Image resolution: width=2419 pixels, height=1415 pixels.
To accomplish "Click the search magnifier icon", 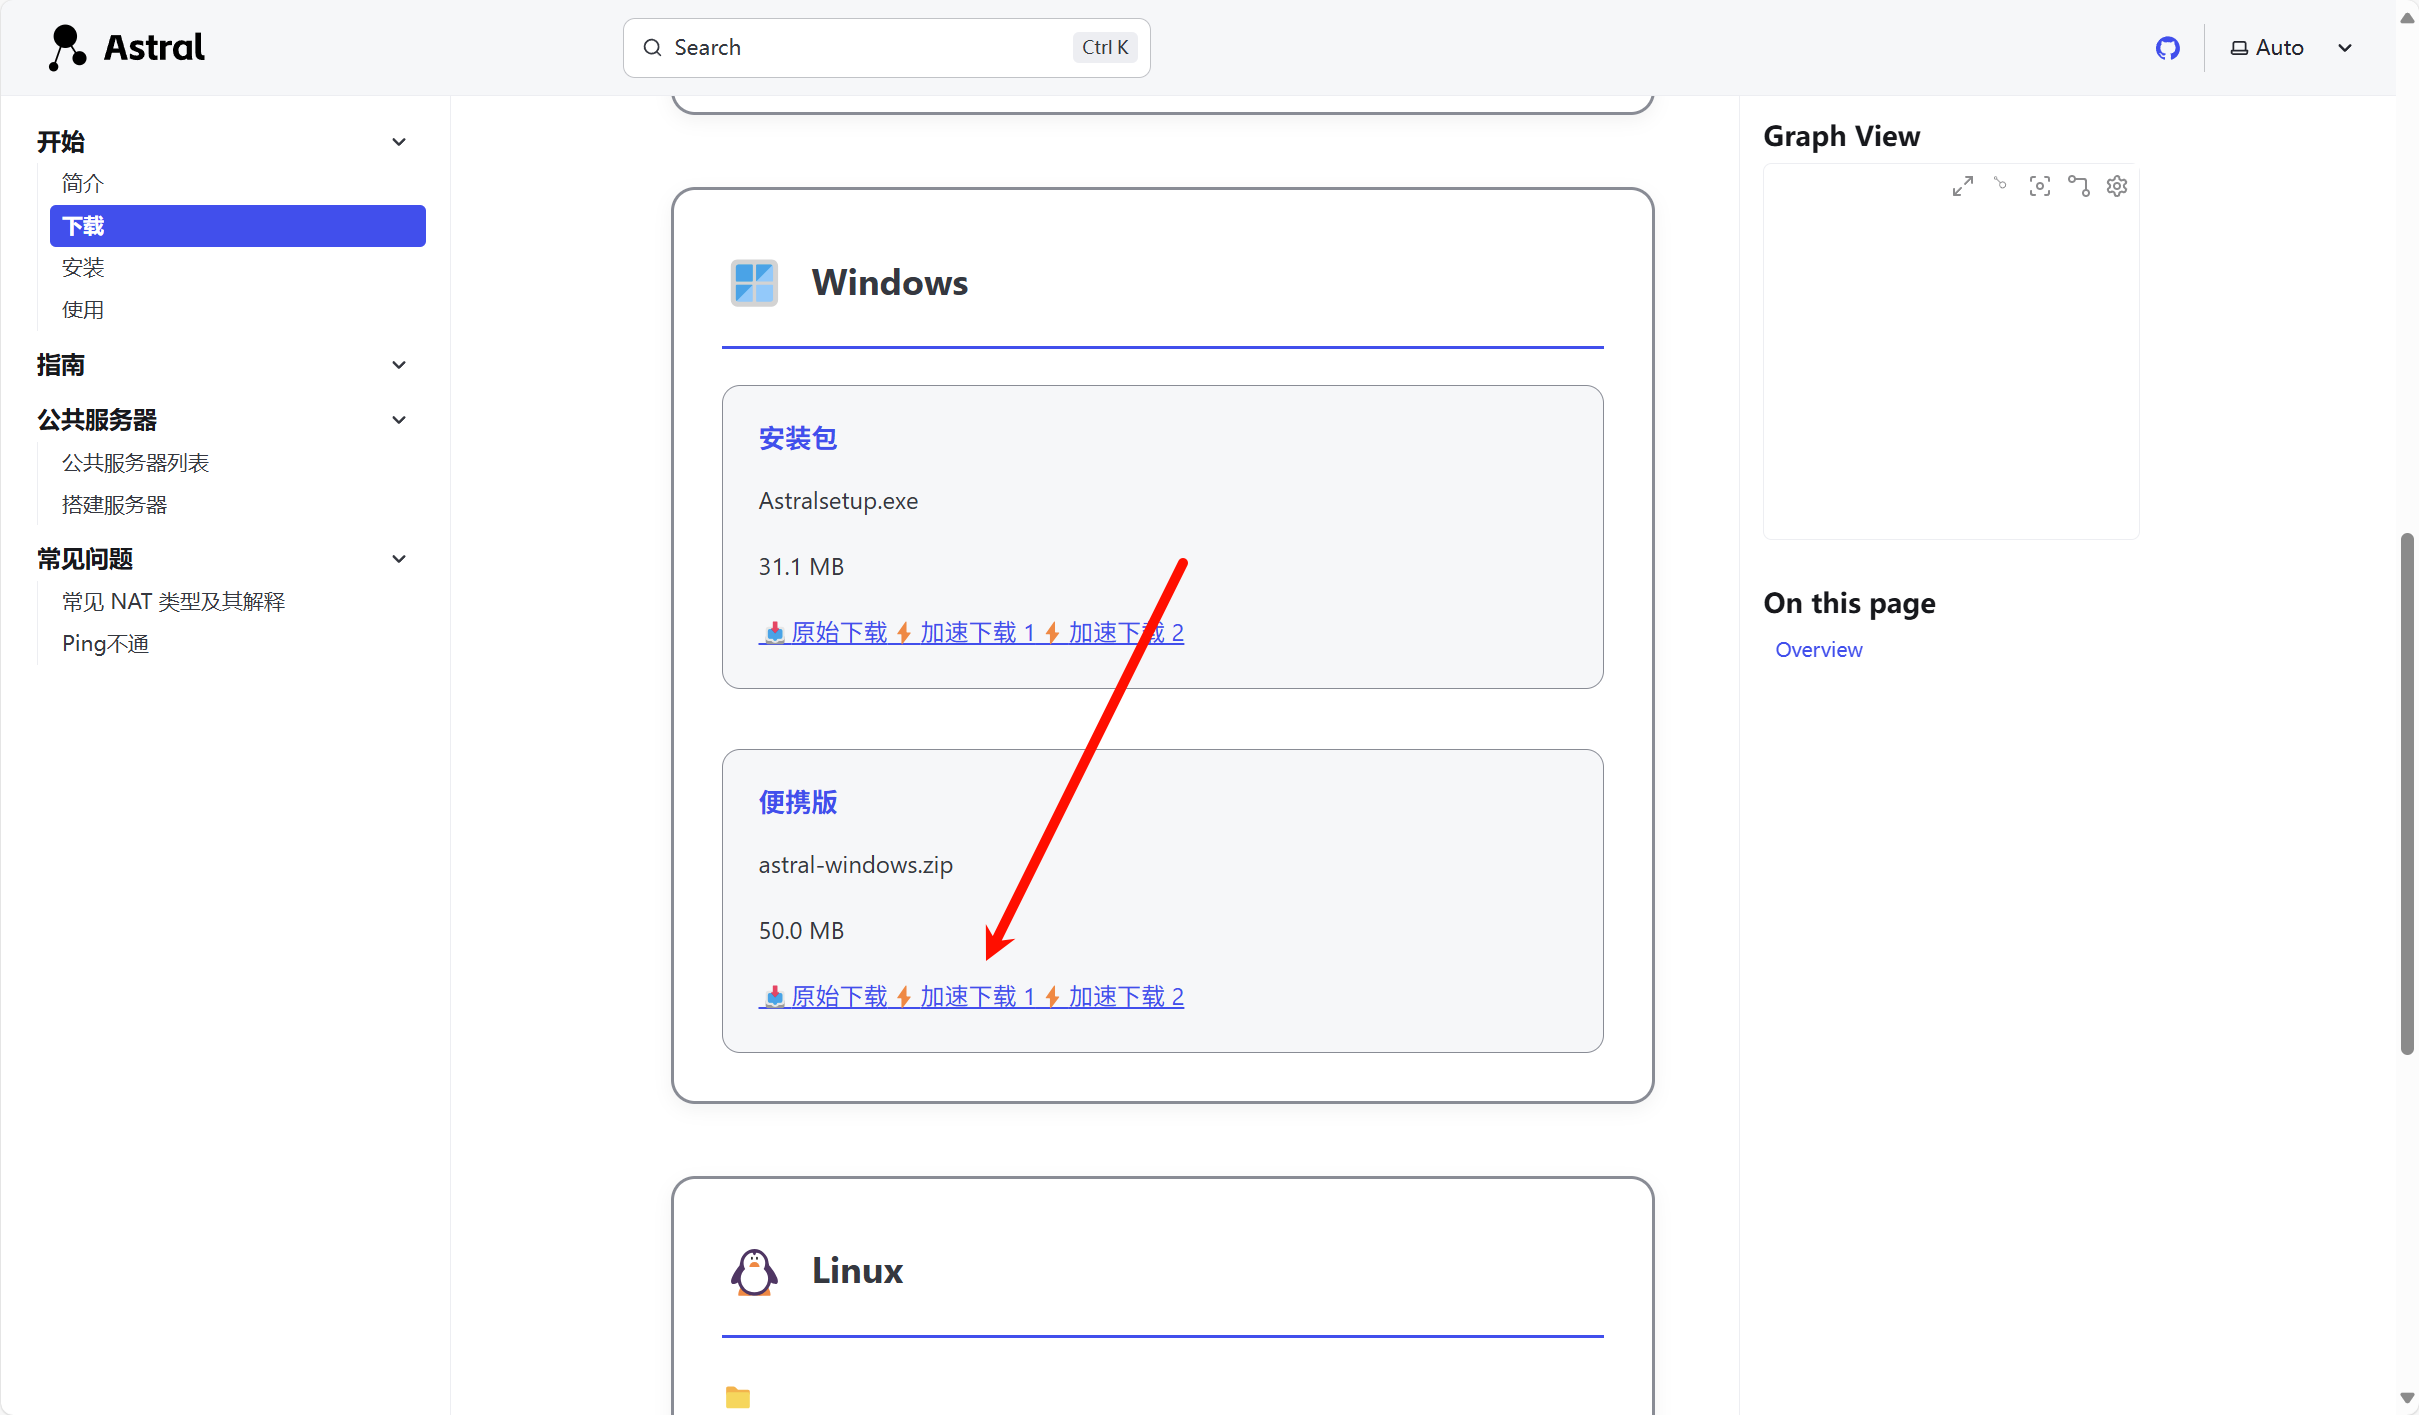I will 652,48.
